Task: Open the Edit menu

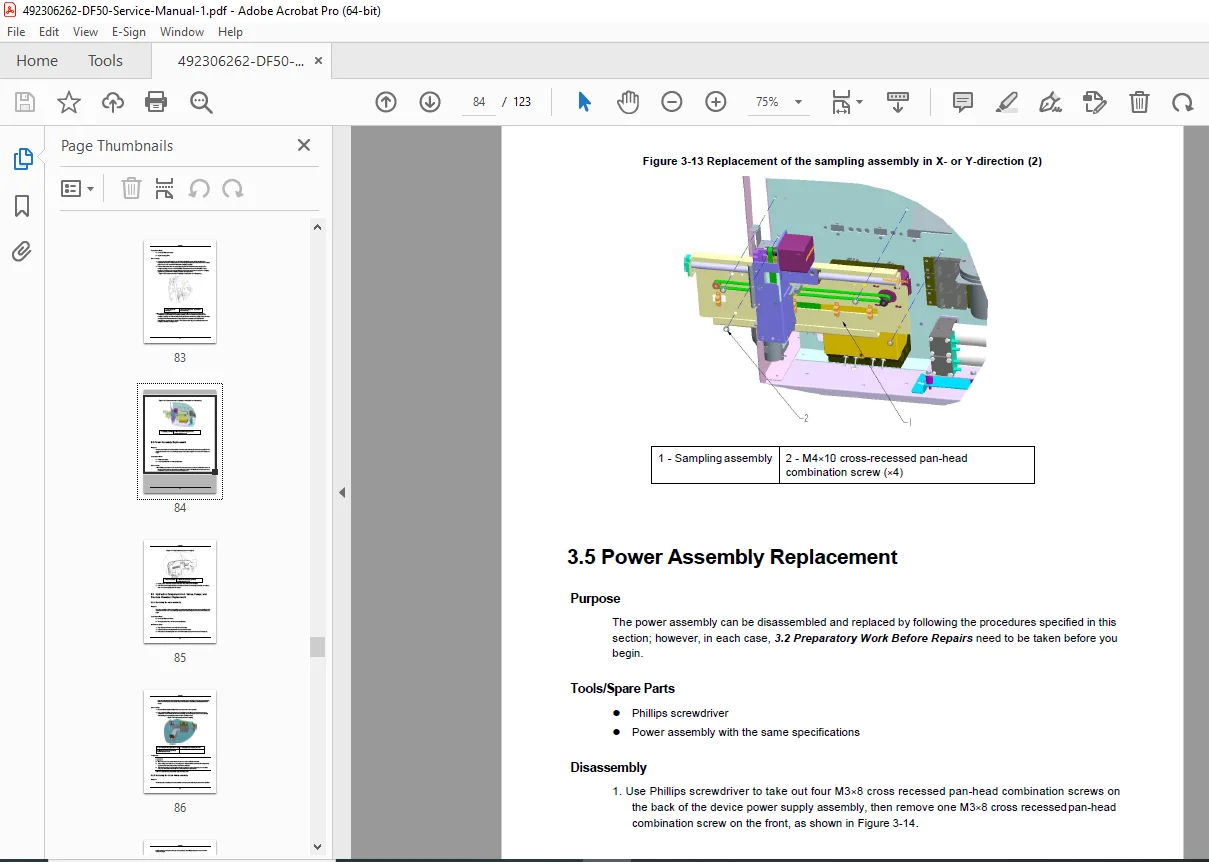Action: [x=48, y=32]
